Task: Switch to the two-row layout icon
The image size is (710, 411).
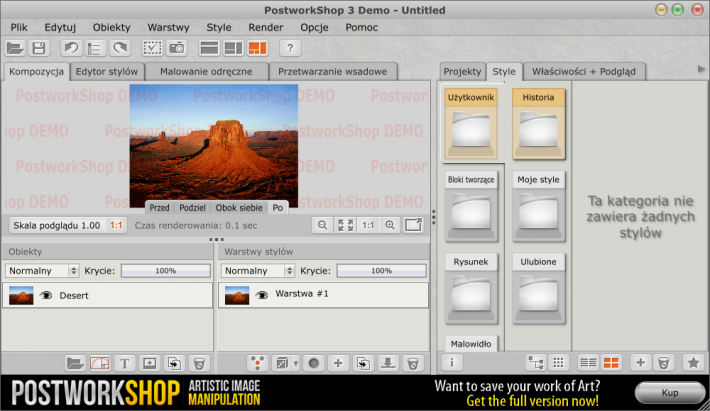Action: click(209, 48)
